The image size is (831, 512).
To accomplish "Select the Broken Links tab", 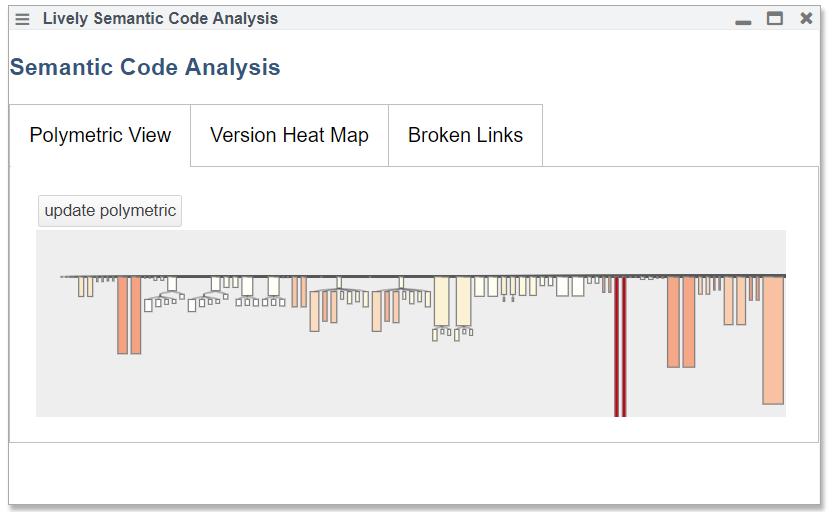I will [x=465, y=136].
